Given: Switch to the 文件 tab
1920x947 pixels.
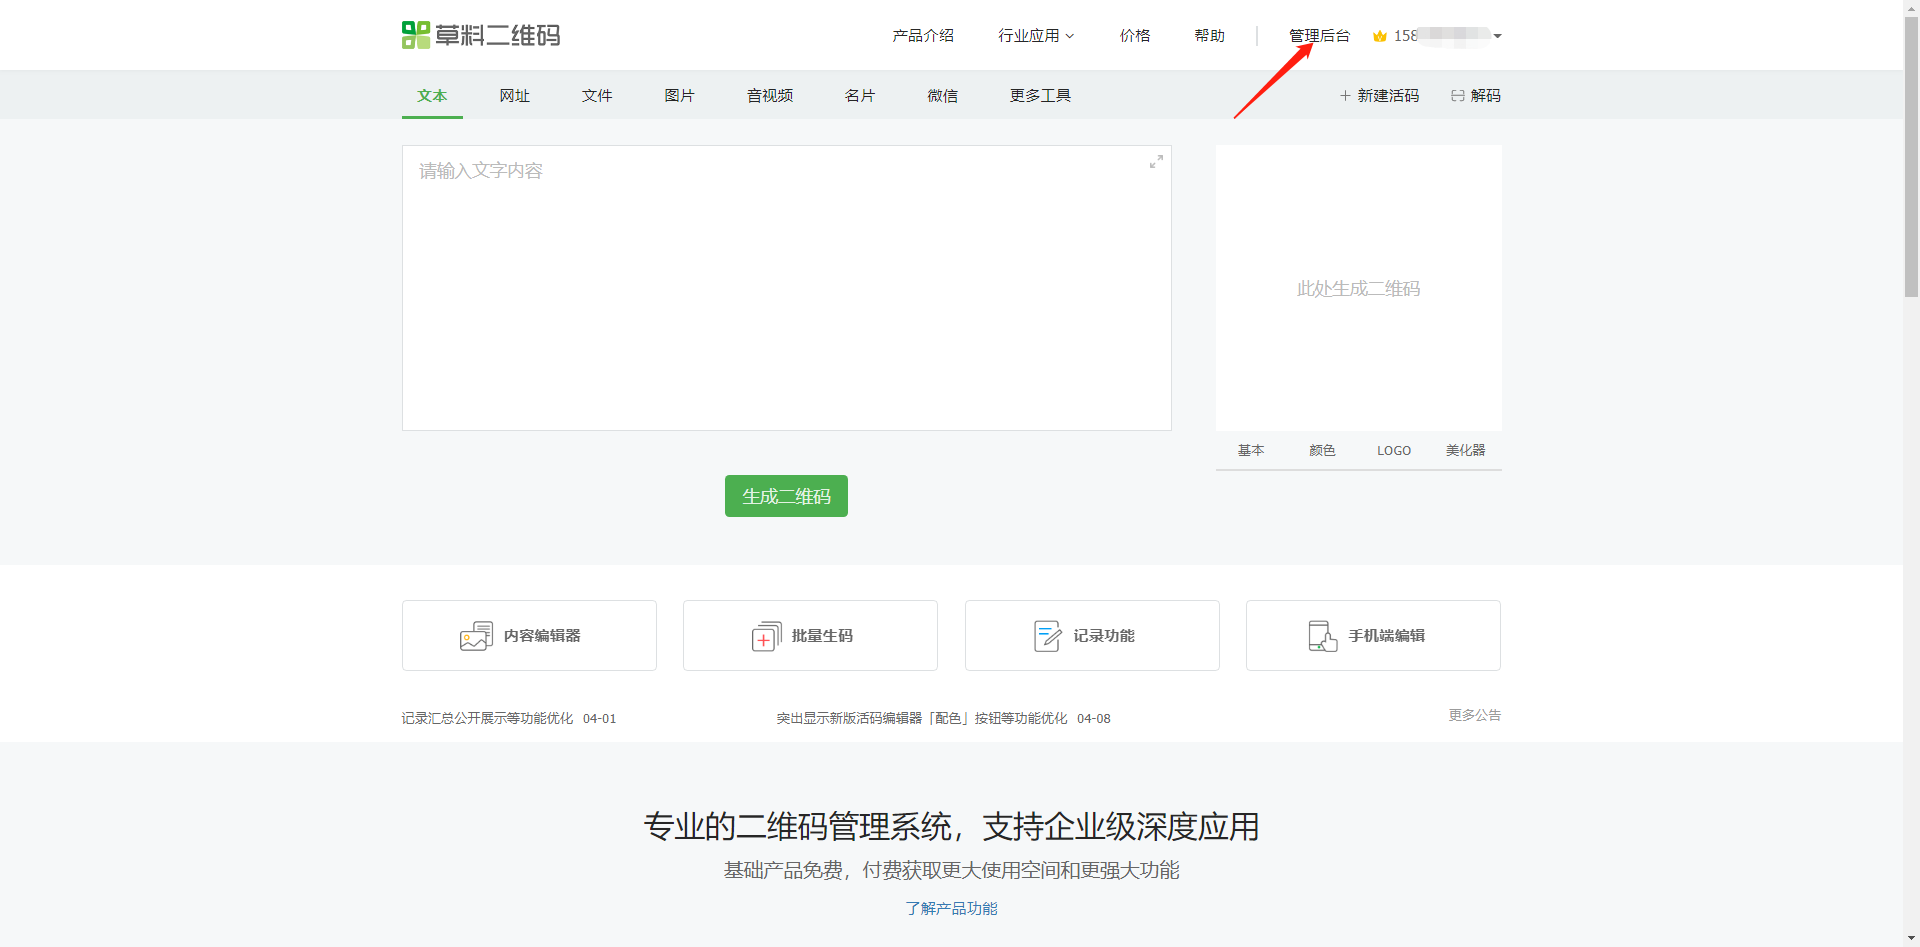Looking at the screenshot, I should [x=597, y=96].
